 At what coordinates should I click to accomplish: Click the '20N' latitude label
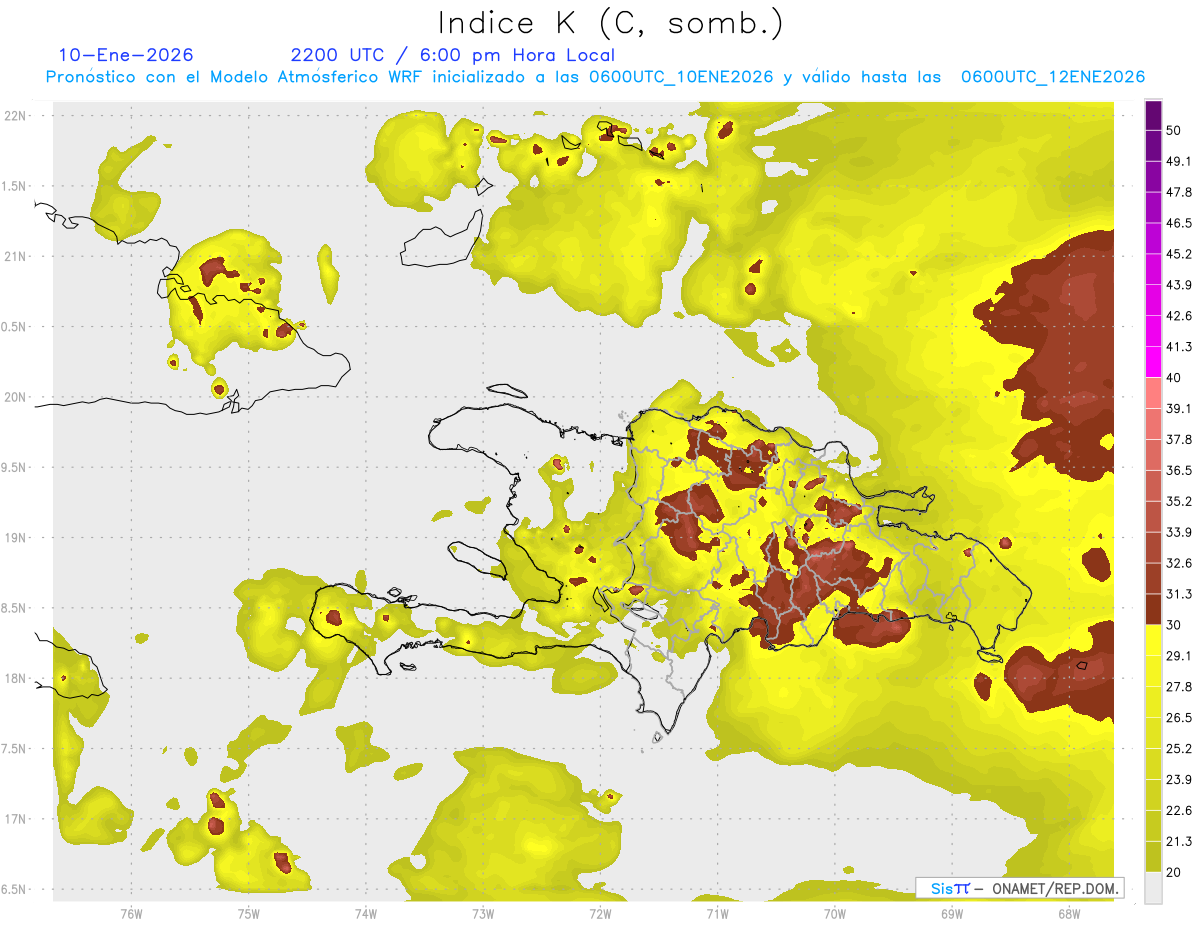tap(16, 397)
